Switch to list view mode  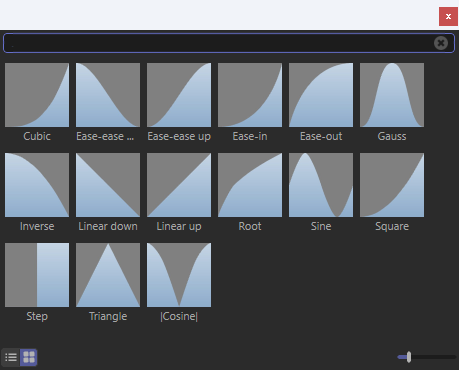point(11,357)
